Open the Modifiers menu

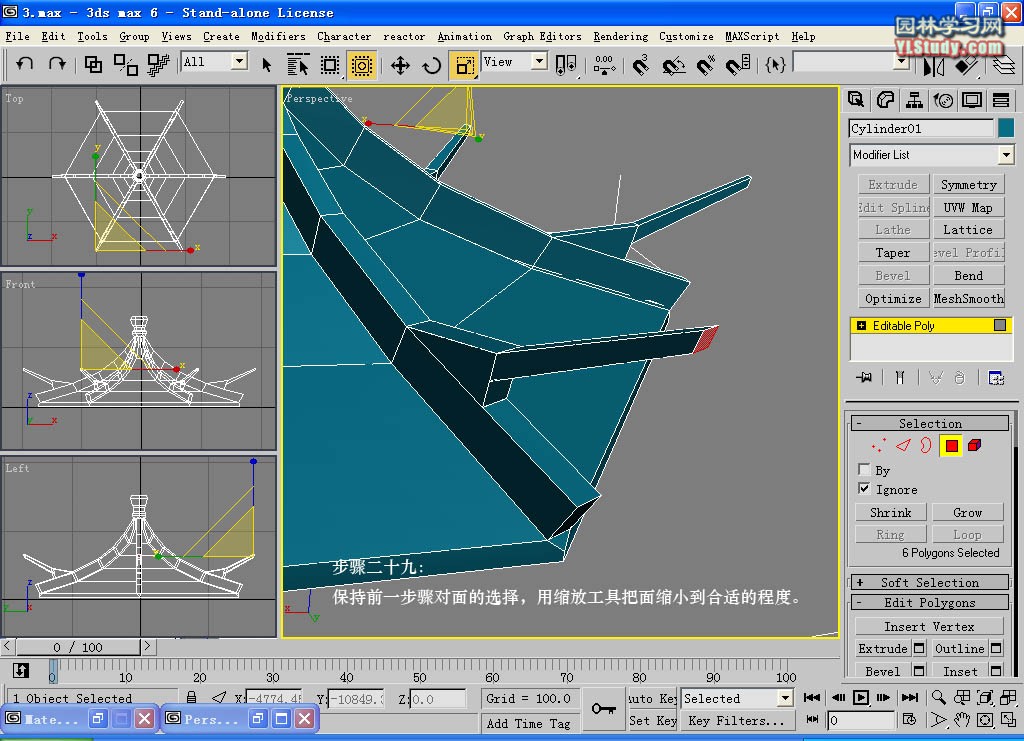[278, 36]
